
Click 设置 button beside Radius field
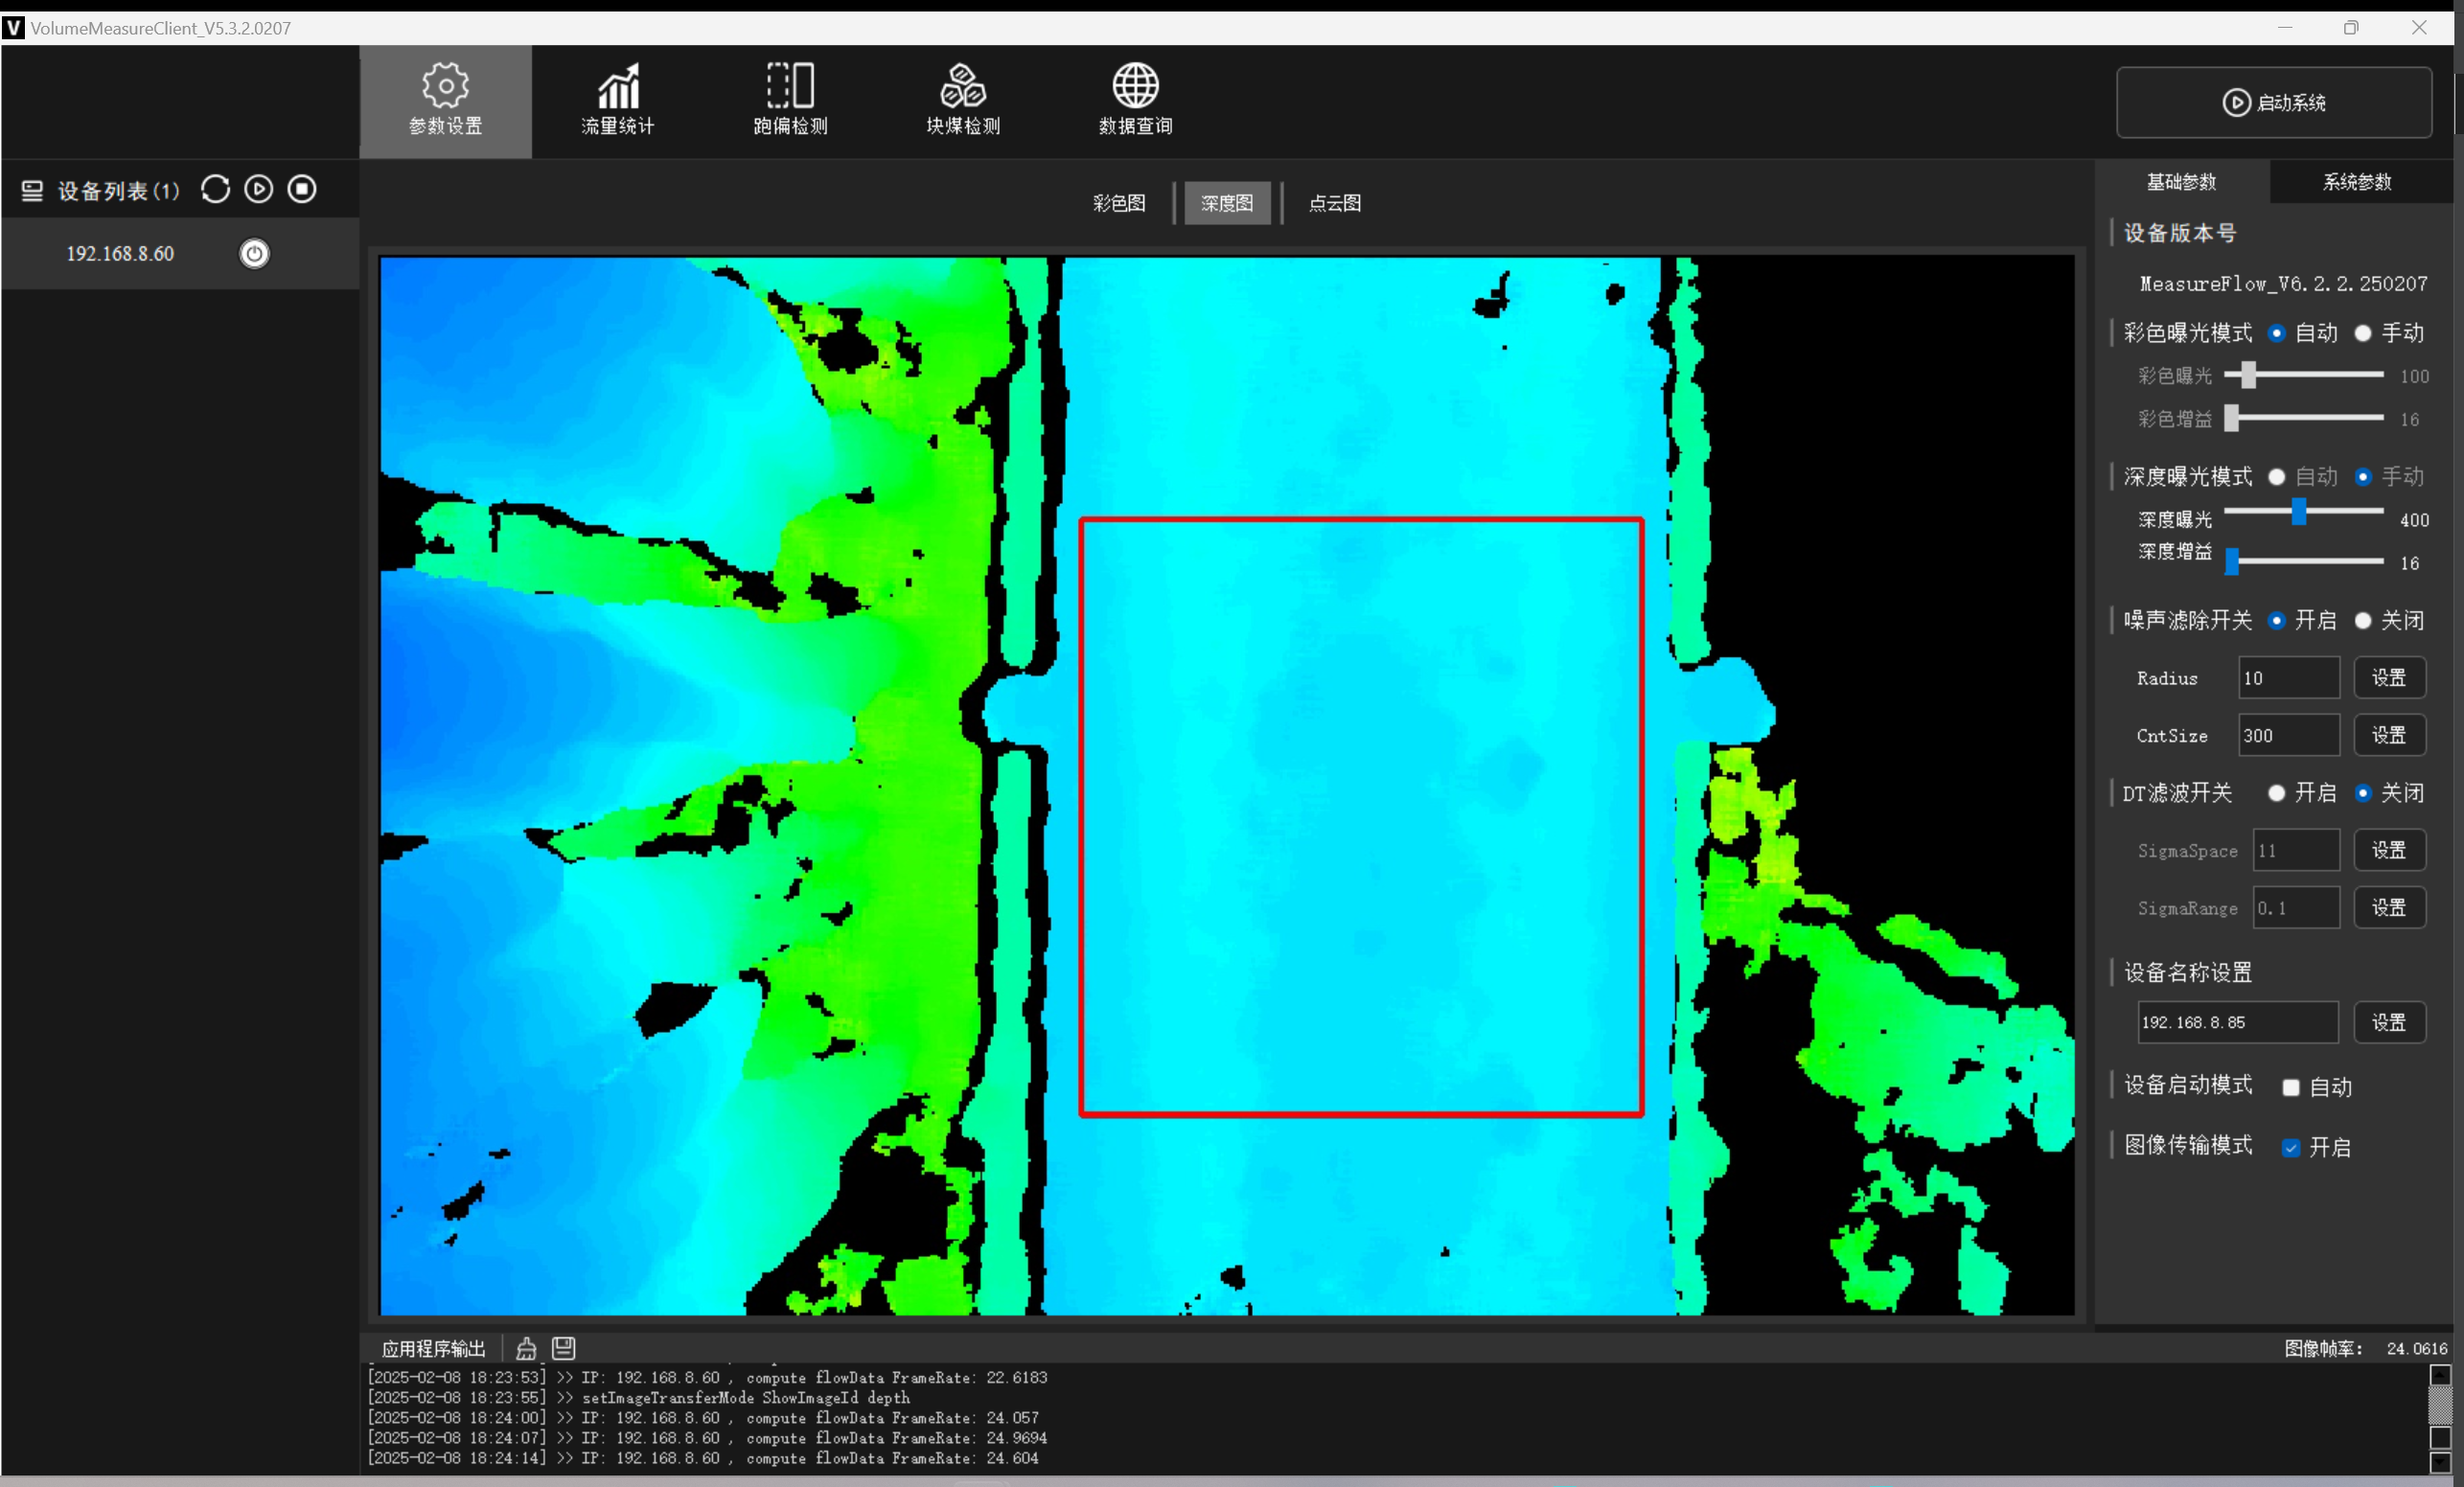(x=2388, y=678)
